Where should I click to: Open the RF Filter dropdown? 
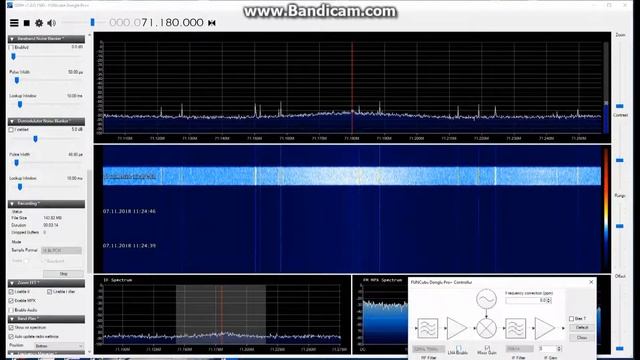pyautogui.click(x=428, y=349)
